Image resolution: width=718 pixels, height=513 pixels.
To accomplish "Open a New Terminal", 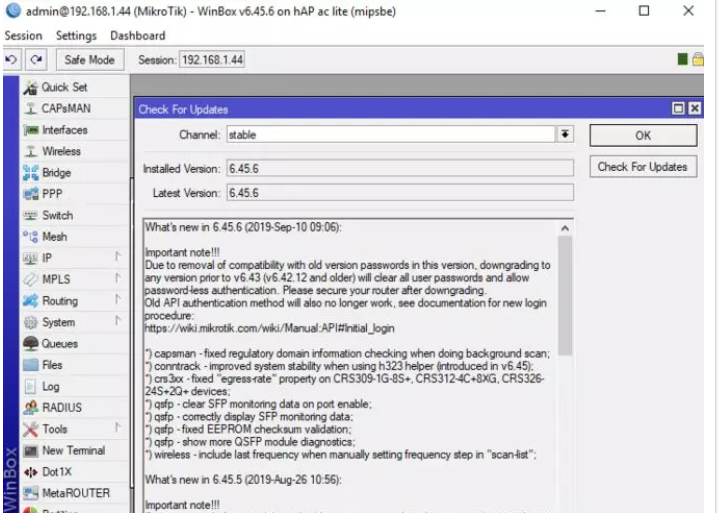I will (x=73, y=450).
